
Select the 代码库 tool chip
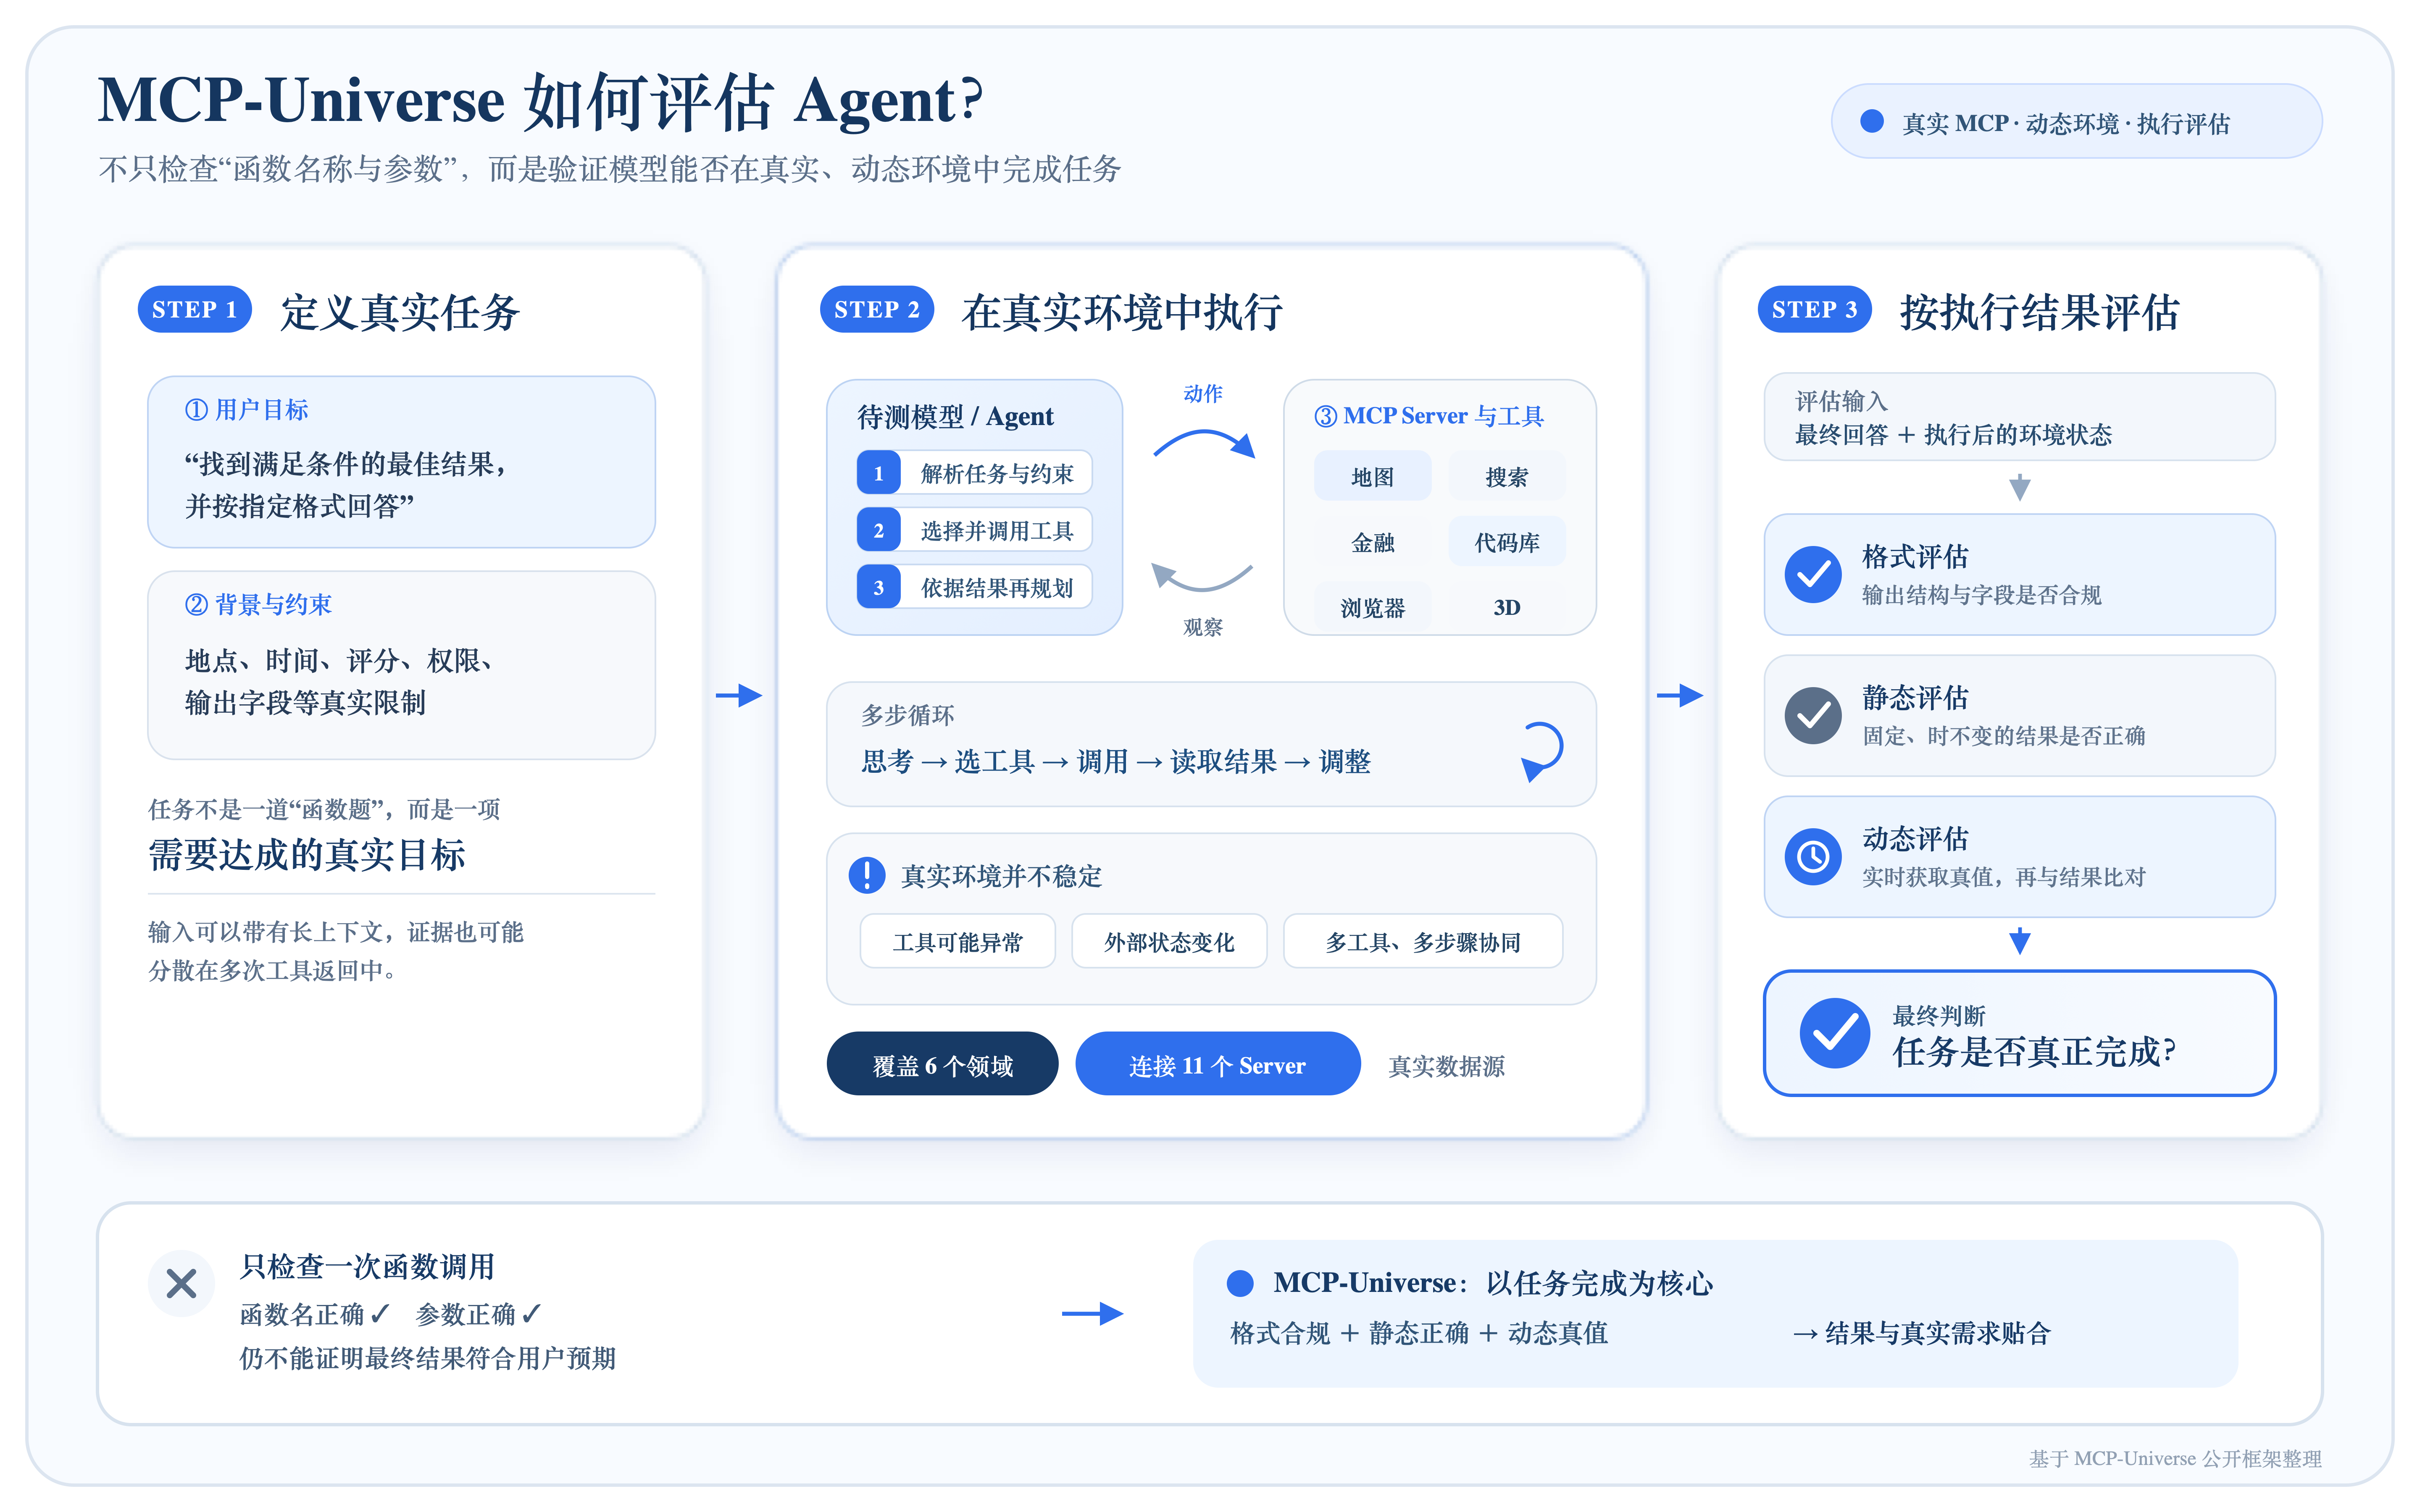tap(1506, 542)
